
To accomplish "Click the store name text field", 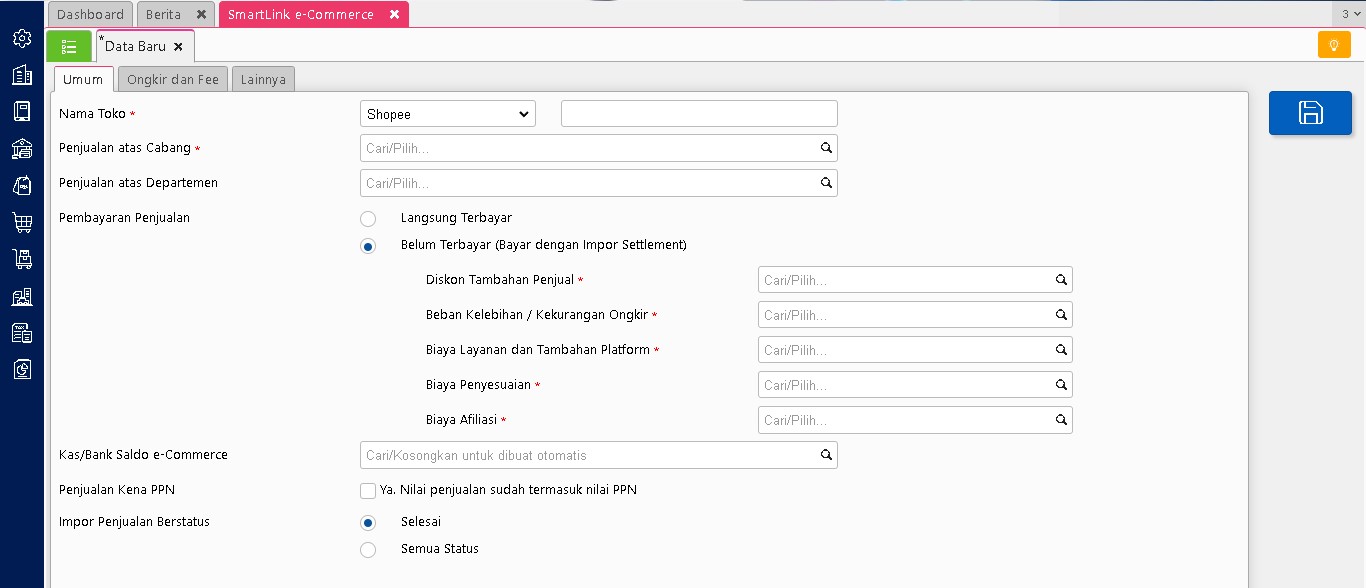I will pyautogui.click(x=699, y=114).
